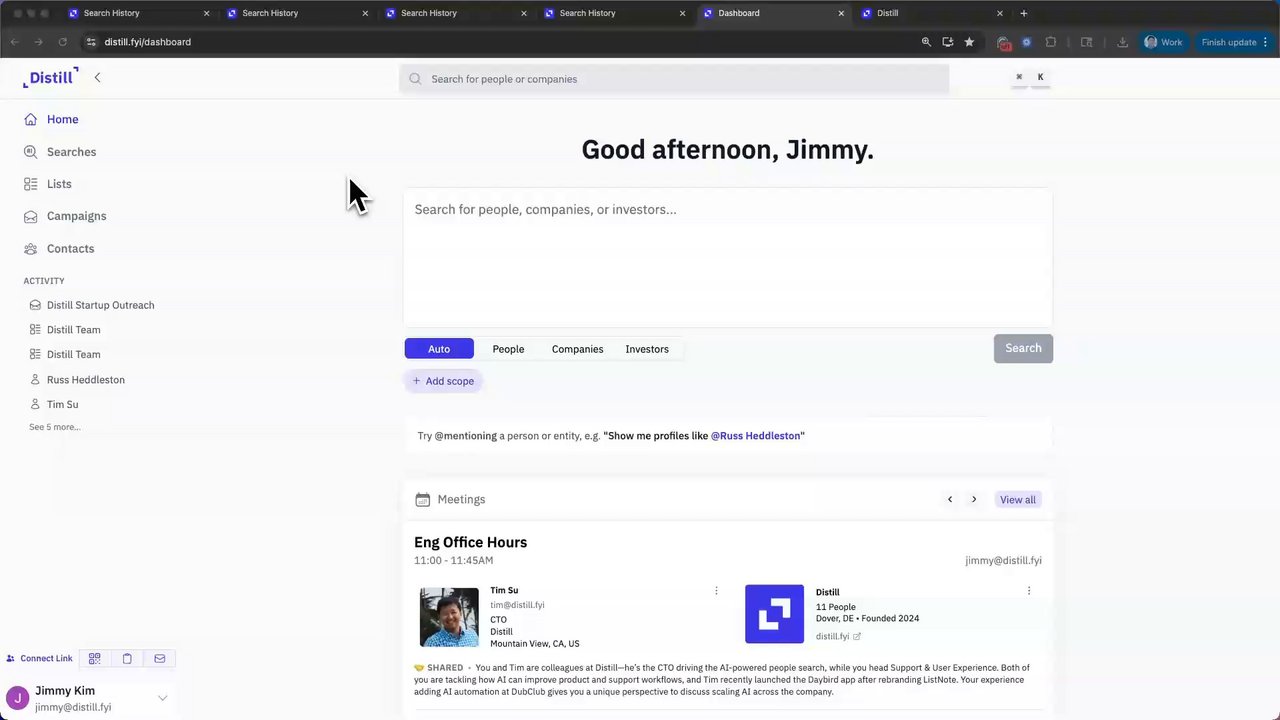The height and width of the screenshot is (720, 1280).
Task: Open Tim Su's three-dot options menu
Action: 716,591
